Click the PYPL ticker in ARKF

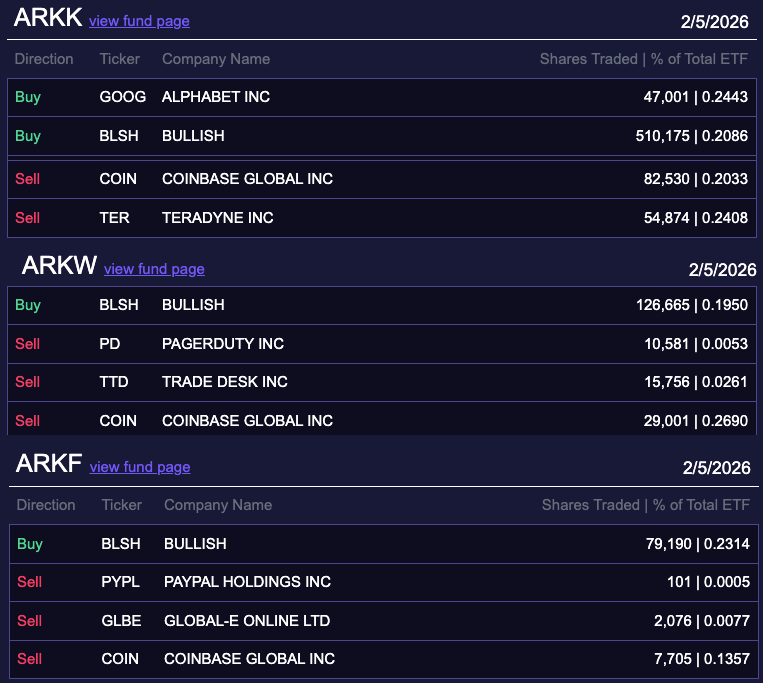[x=119, y=582]
